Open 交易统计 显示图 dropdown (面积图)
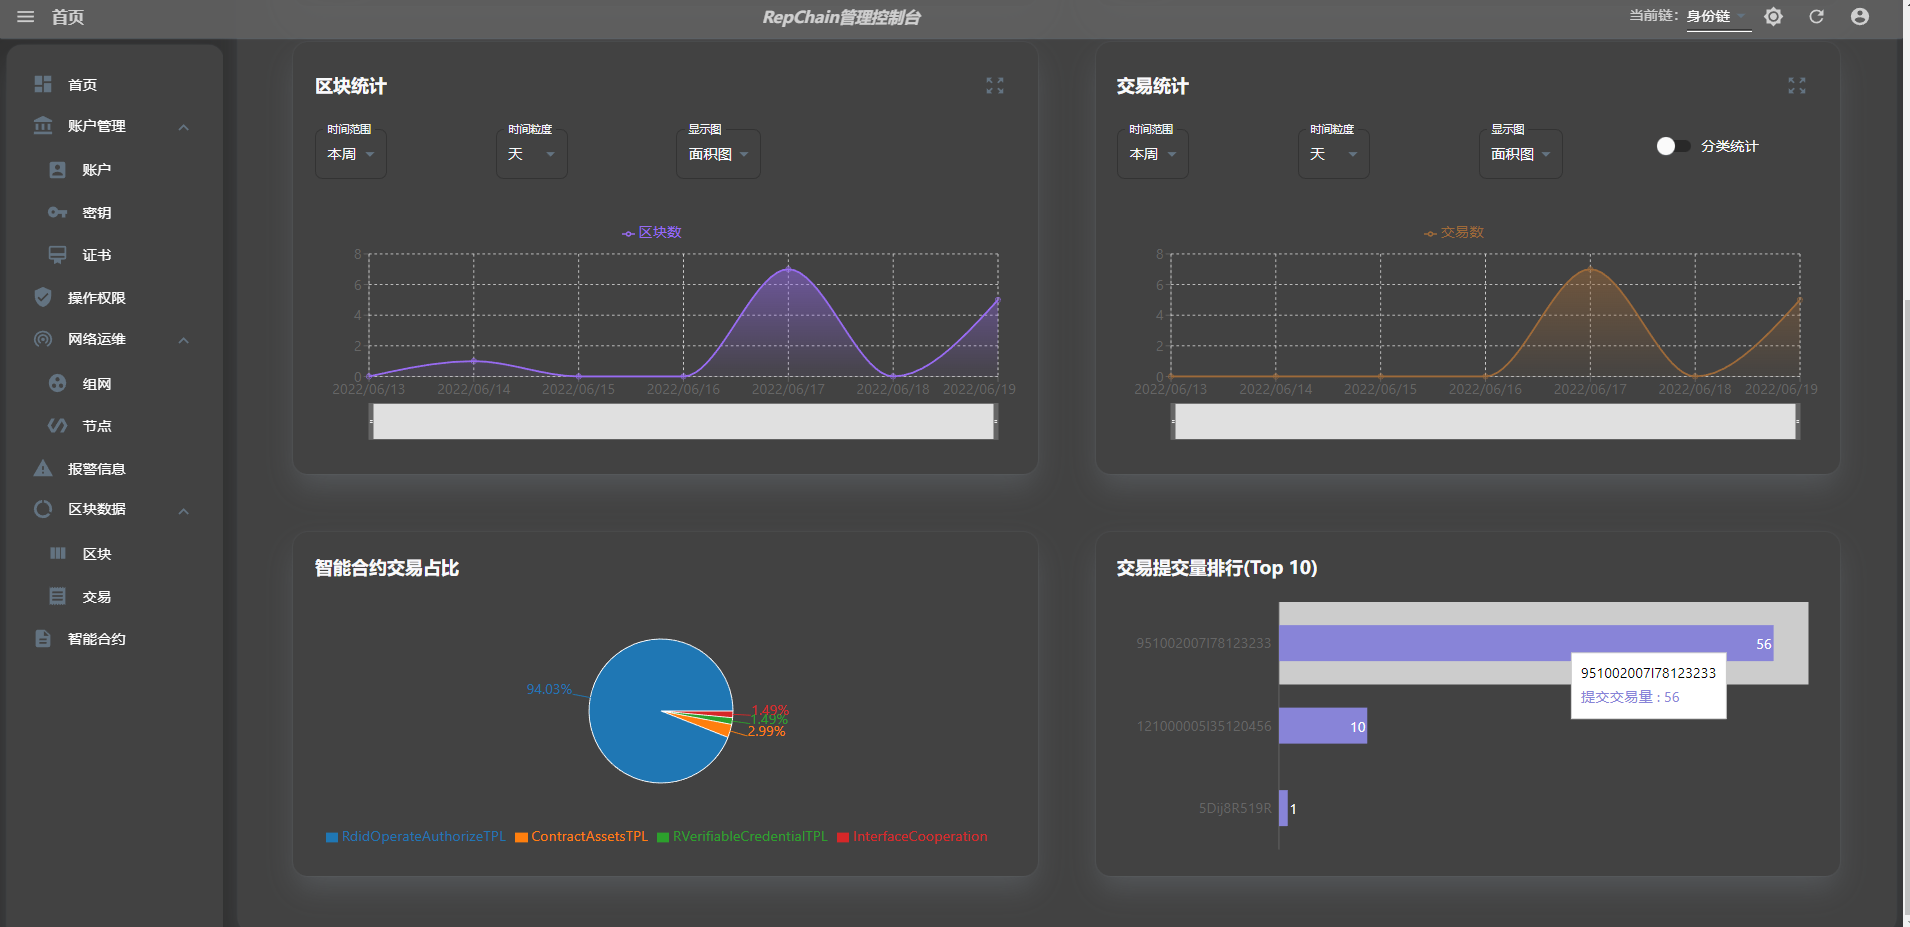This screenshot has height=927, width=1910. (1520, 154)
